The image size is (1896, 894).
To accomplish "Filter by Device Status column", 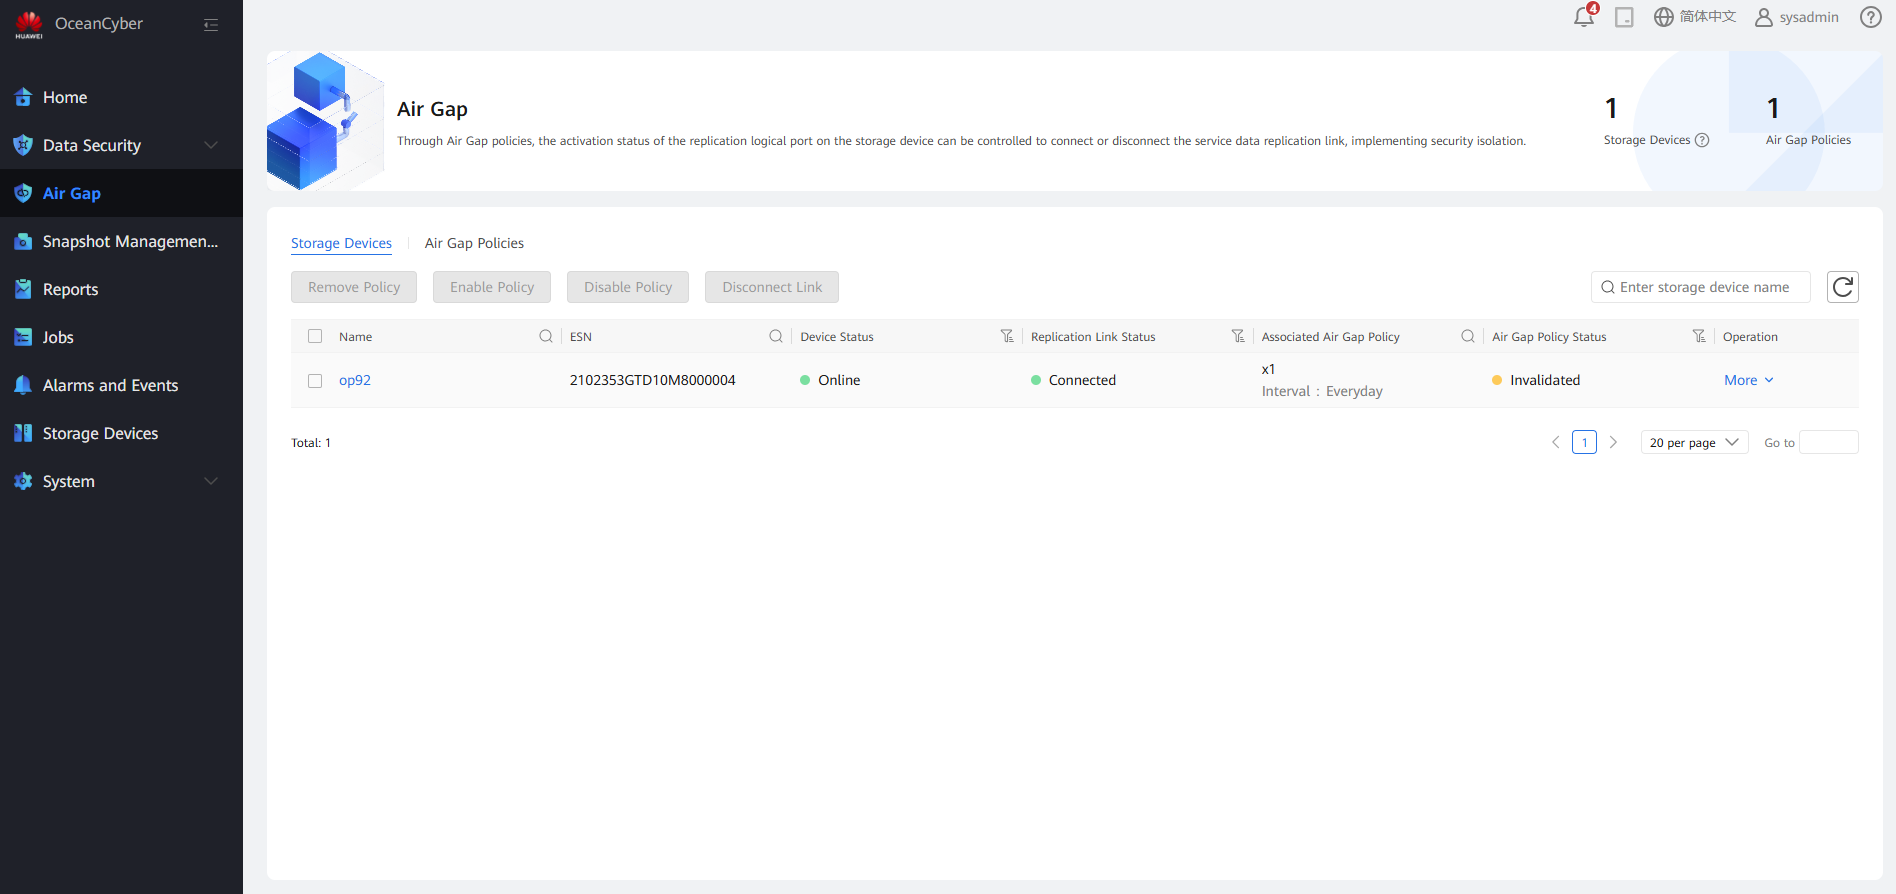I will 1007,336.
